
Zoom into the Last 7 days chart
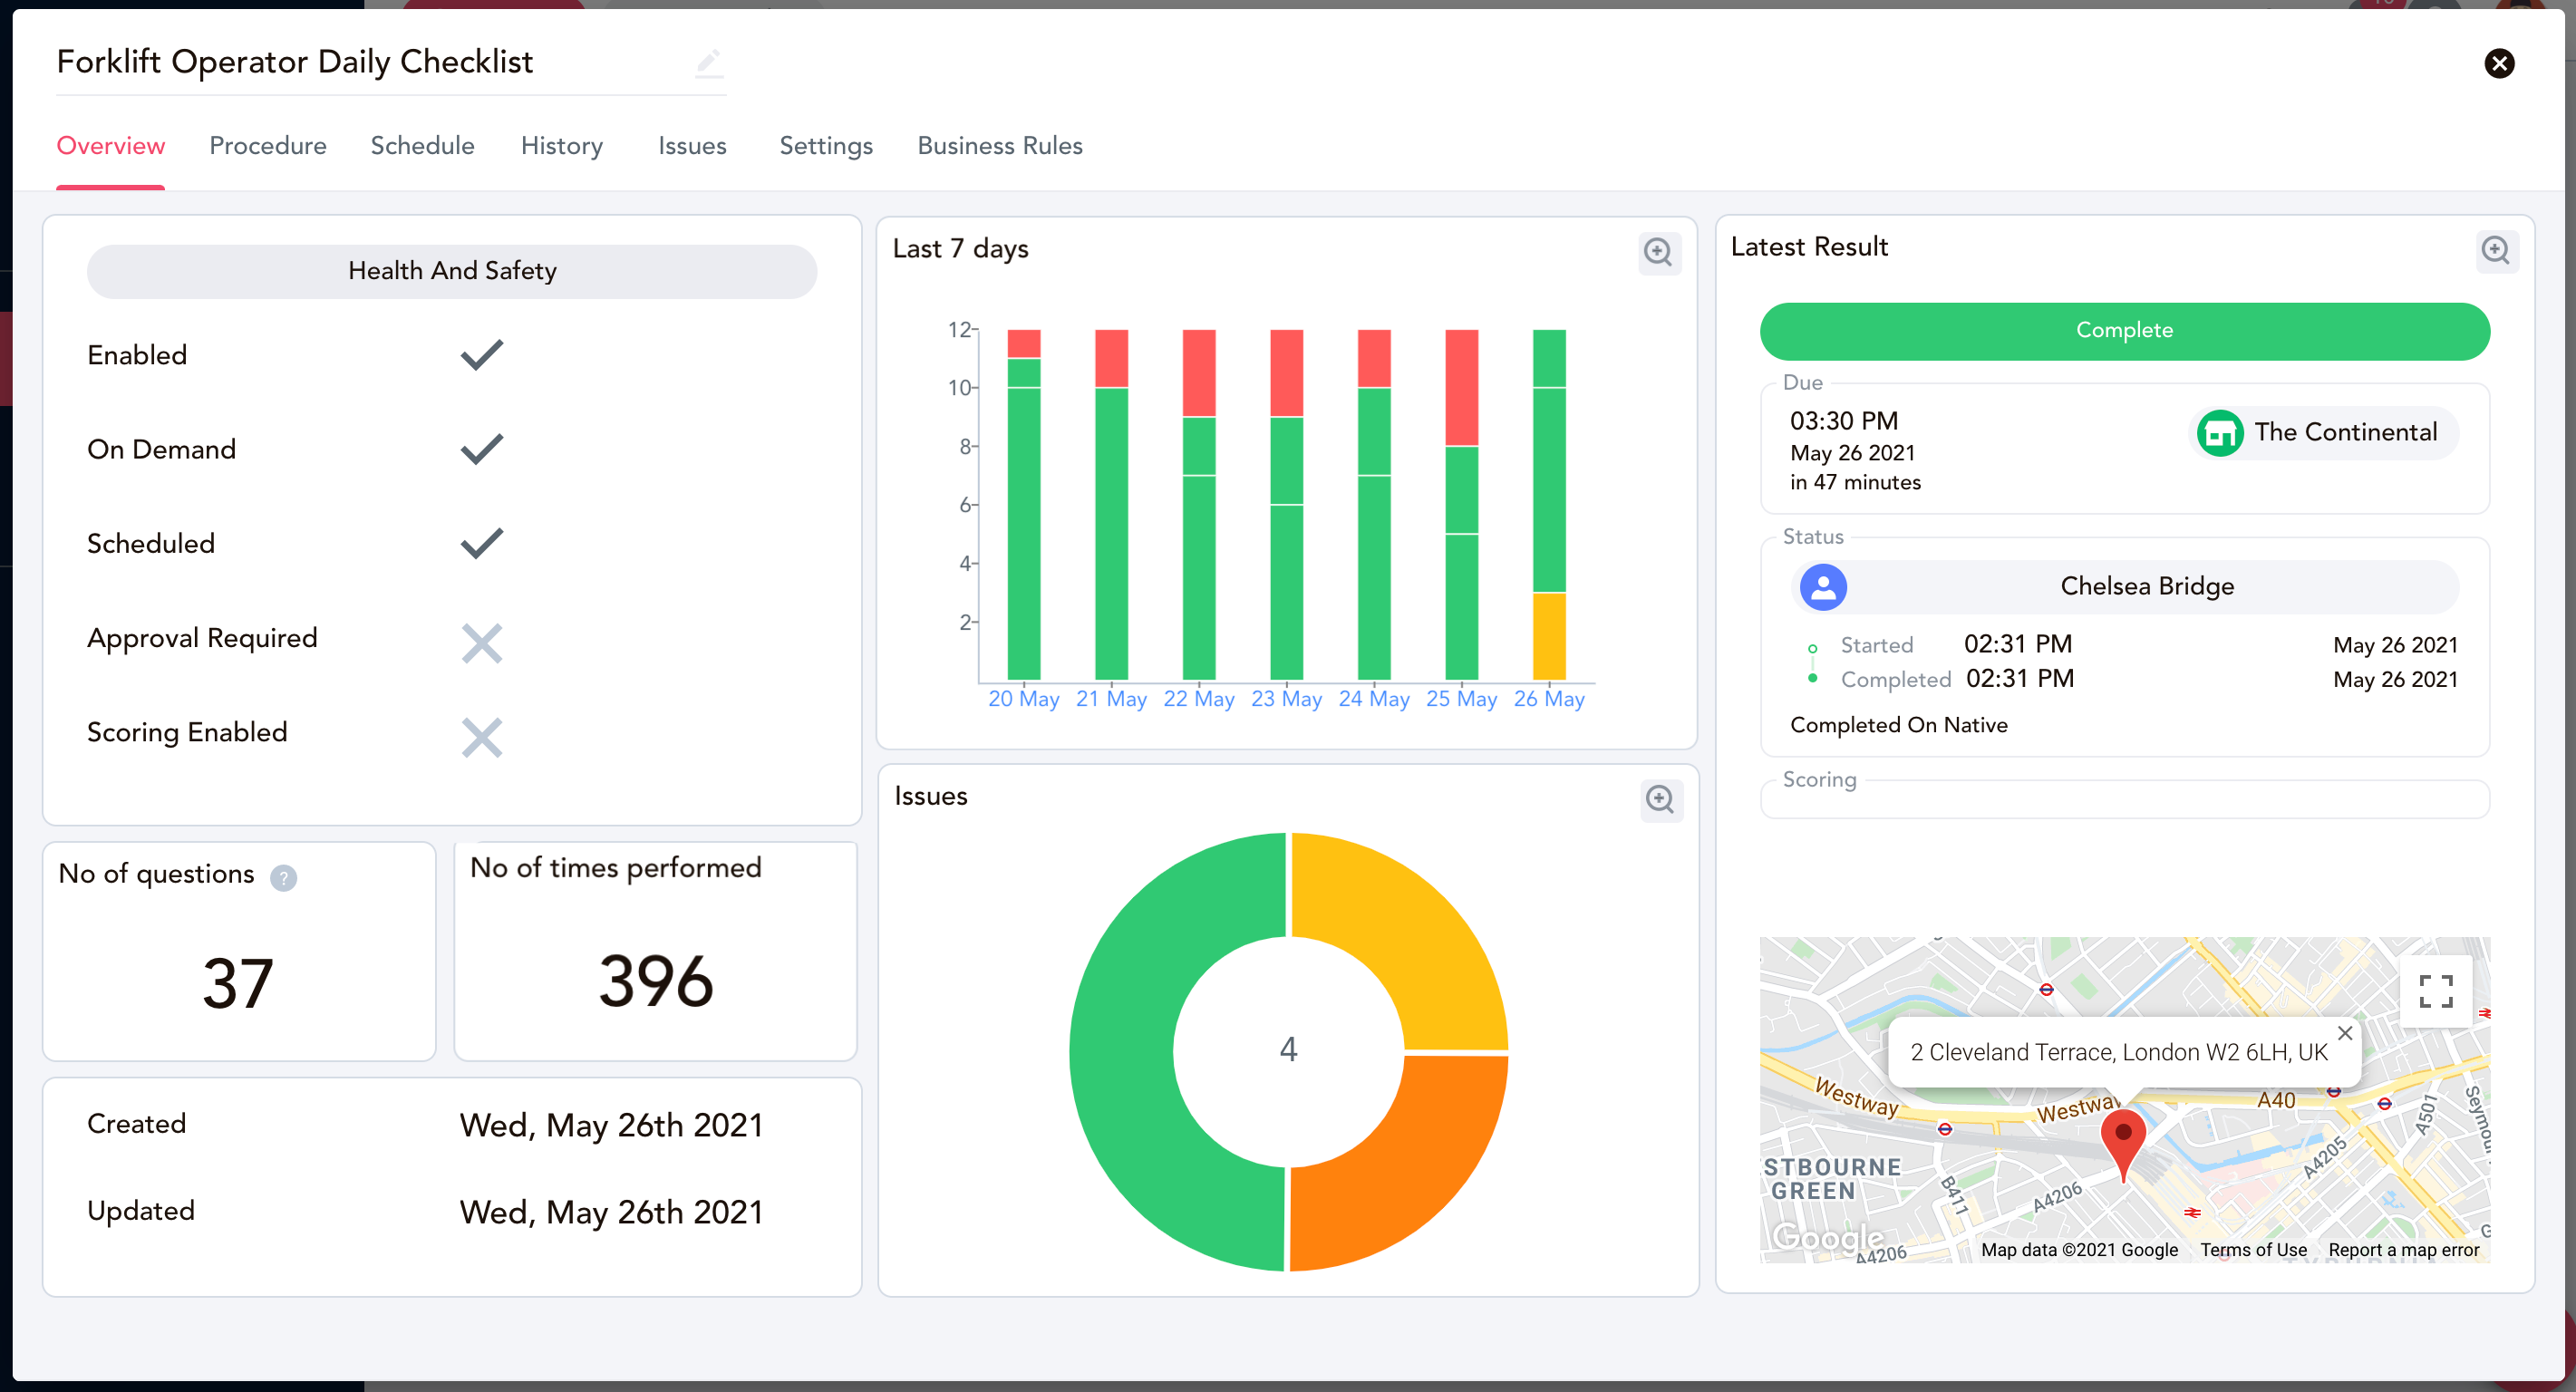point(1658,252)
